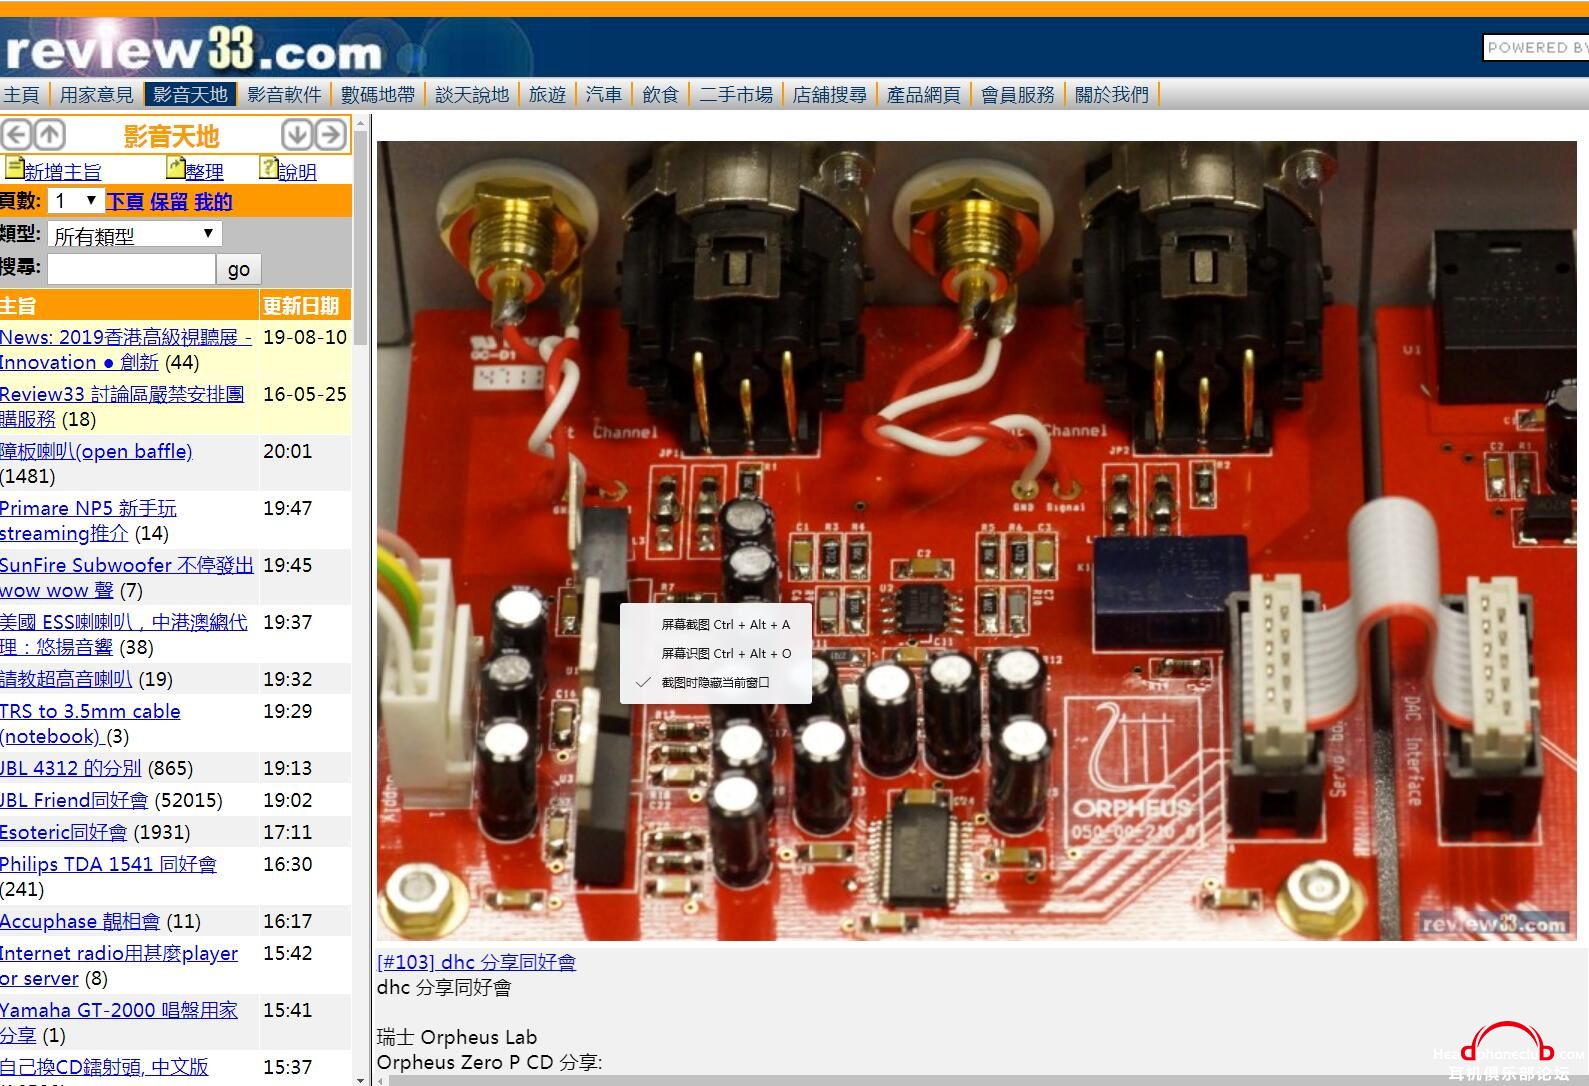This screenshot has width=1589, height=1086.
Task: Click the 我的 link
Action: (213, 202)
